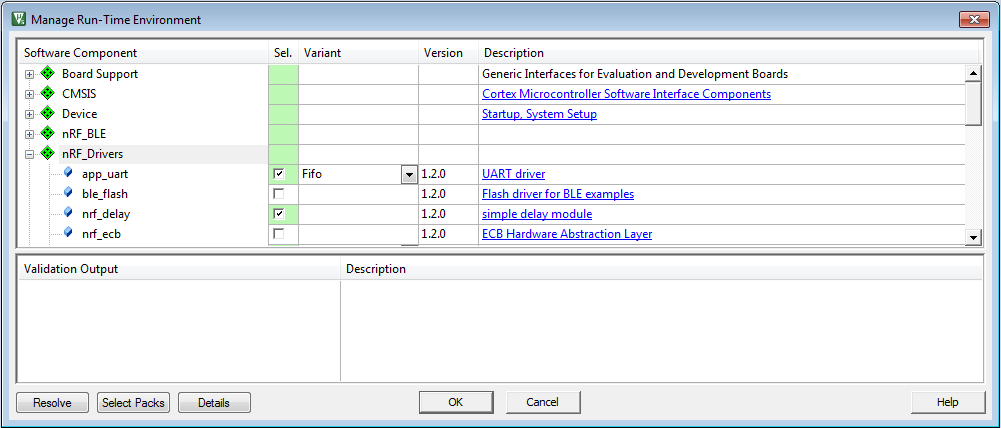Click the Cancel button
The image size is (1001, 428).
click(543, 402)
